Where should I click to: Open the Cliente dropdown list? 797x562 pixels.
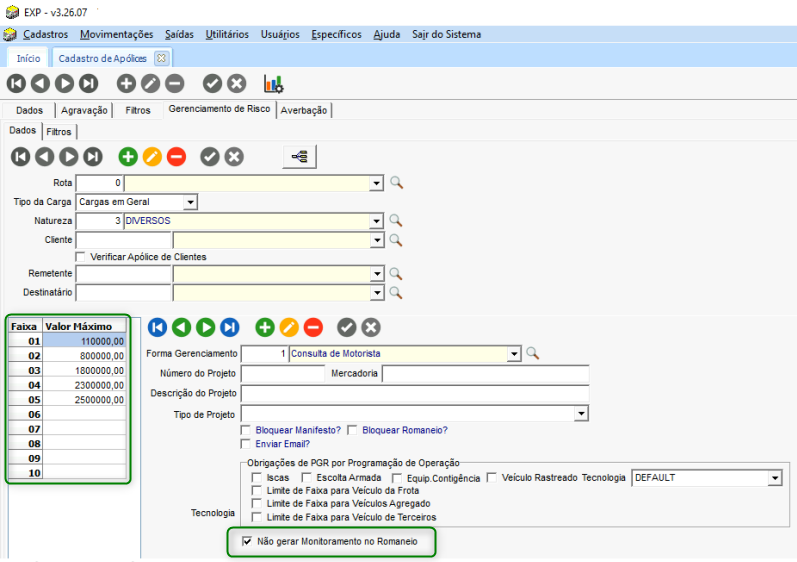pos(377,240)
